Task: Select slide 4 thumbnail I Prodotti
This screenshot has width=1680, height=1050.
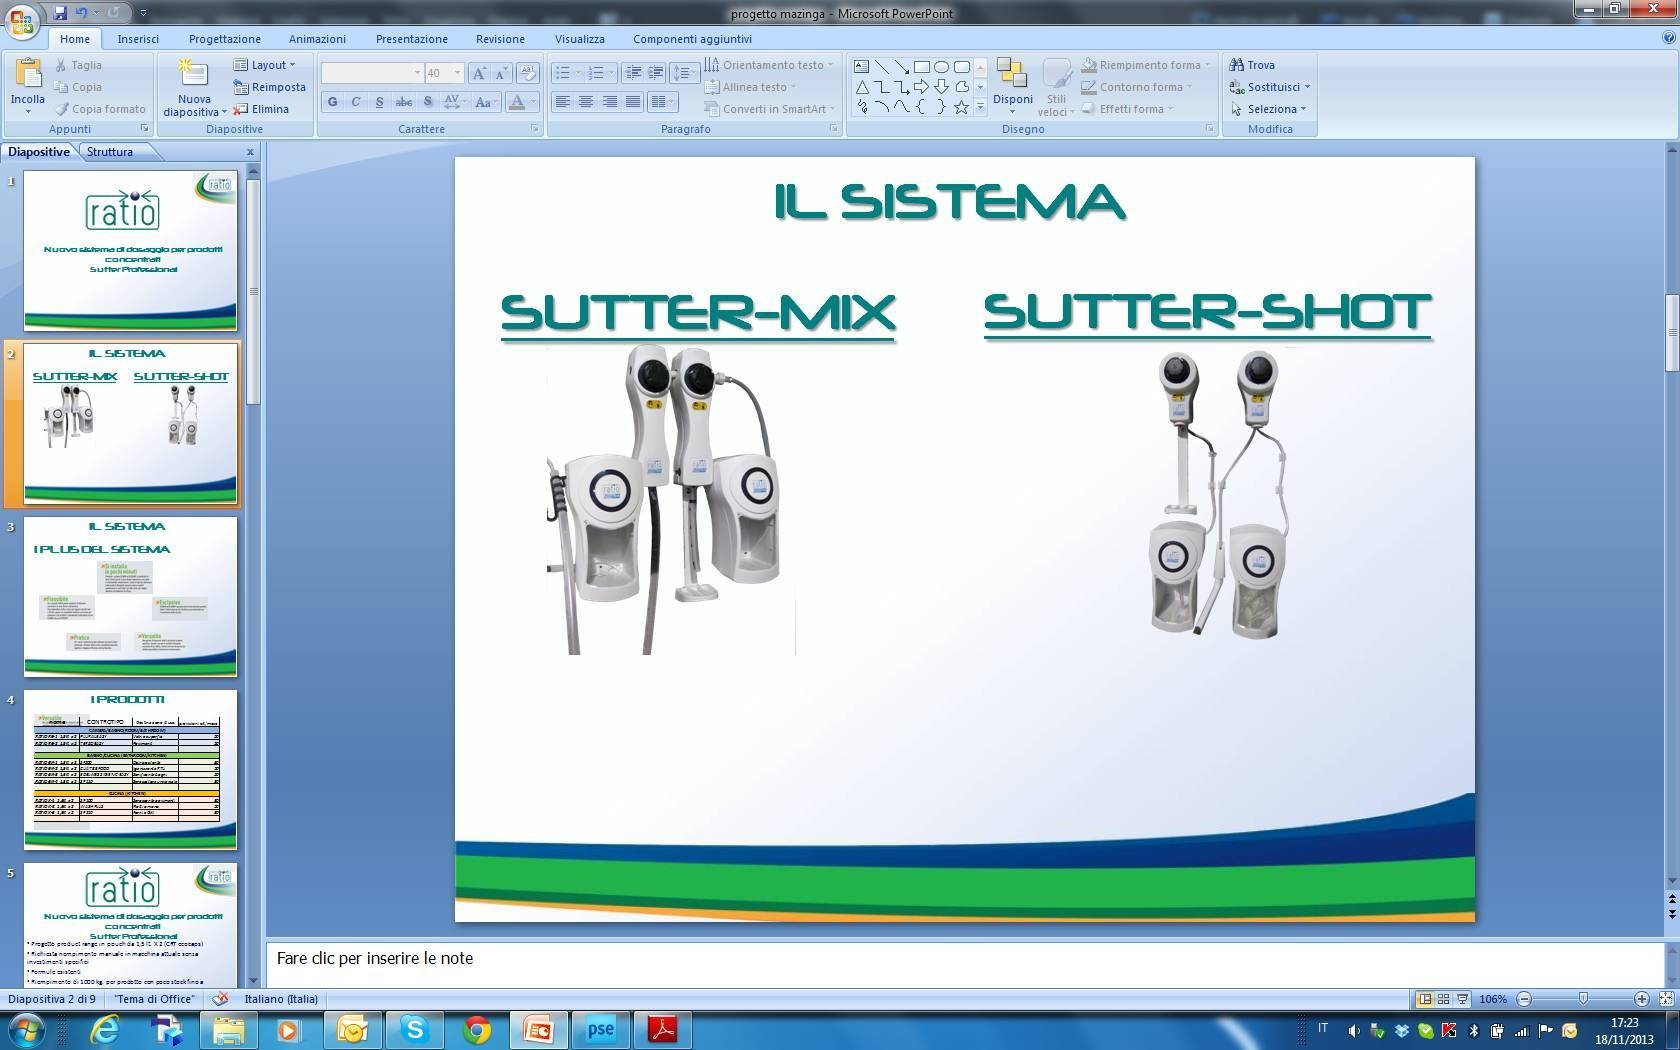Action: pos(130,769)
